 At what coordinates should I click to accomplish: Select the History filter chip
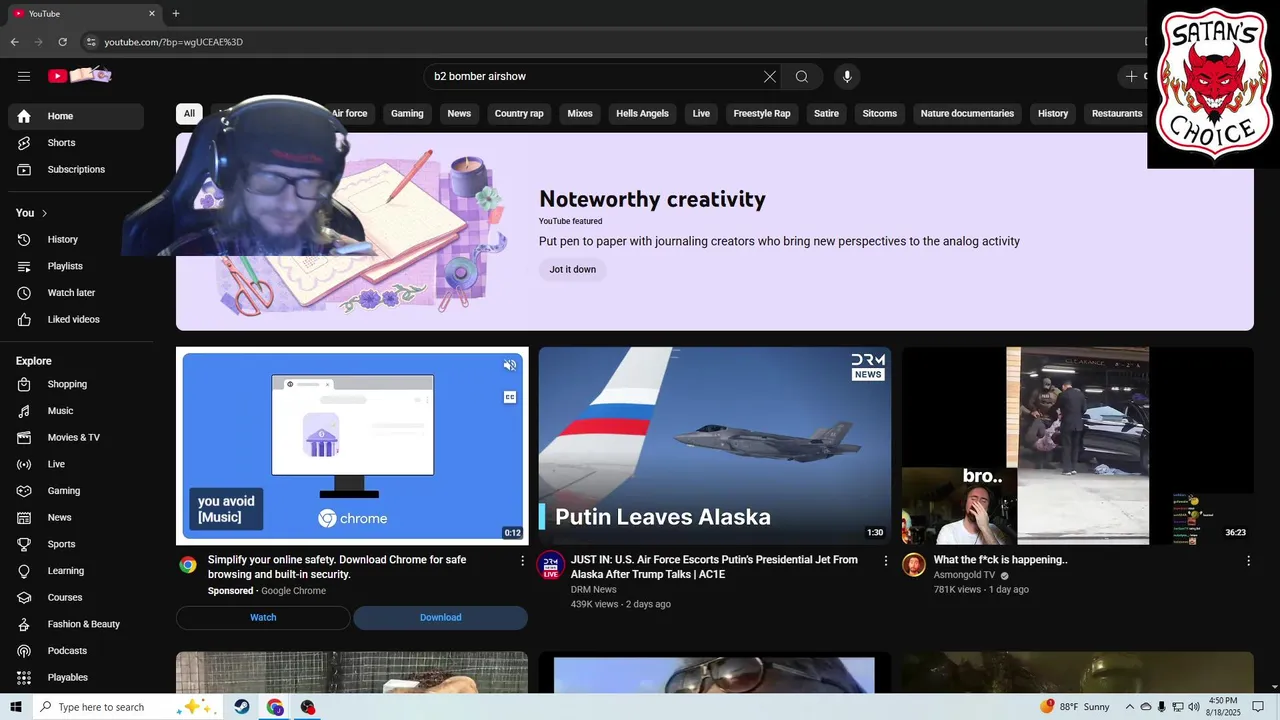[1053, 114]
